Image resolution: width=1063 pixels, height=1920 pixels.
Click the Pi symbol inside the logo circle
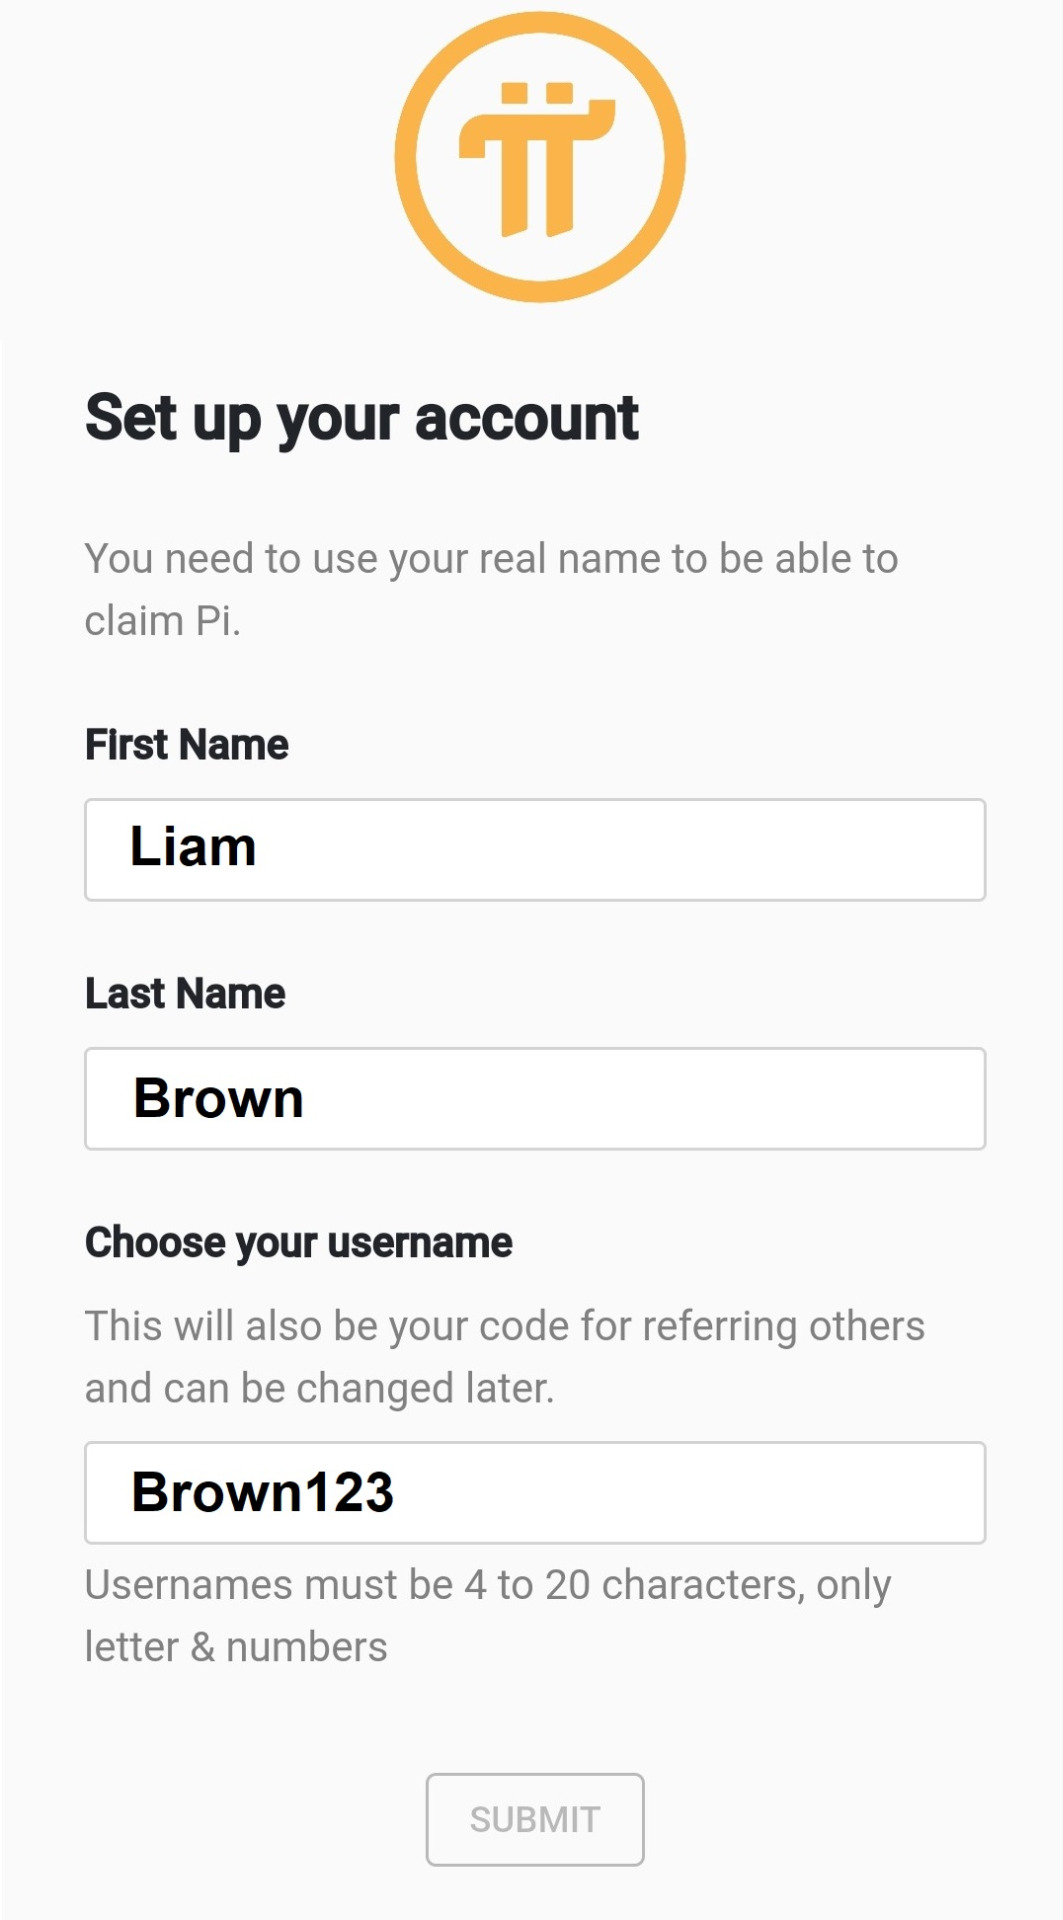pos(538,160)
